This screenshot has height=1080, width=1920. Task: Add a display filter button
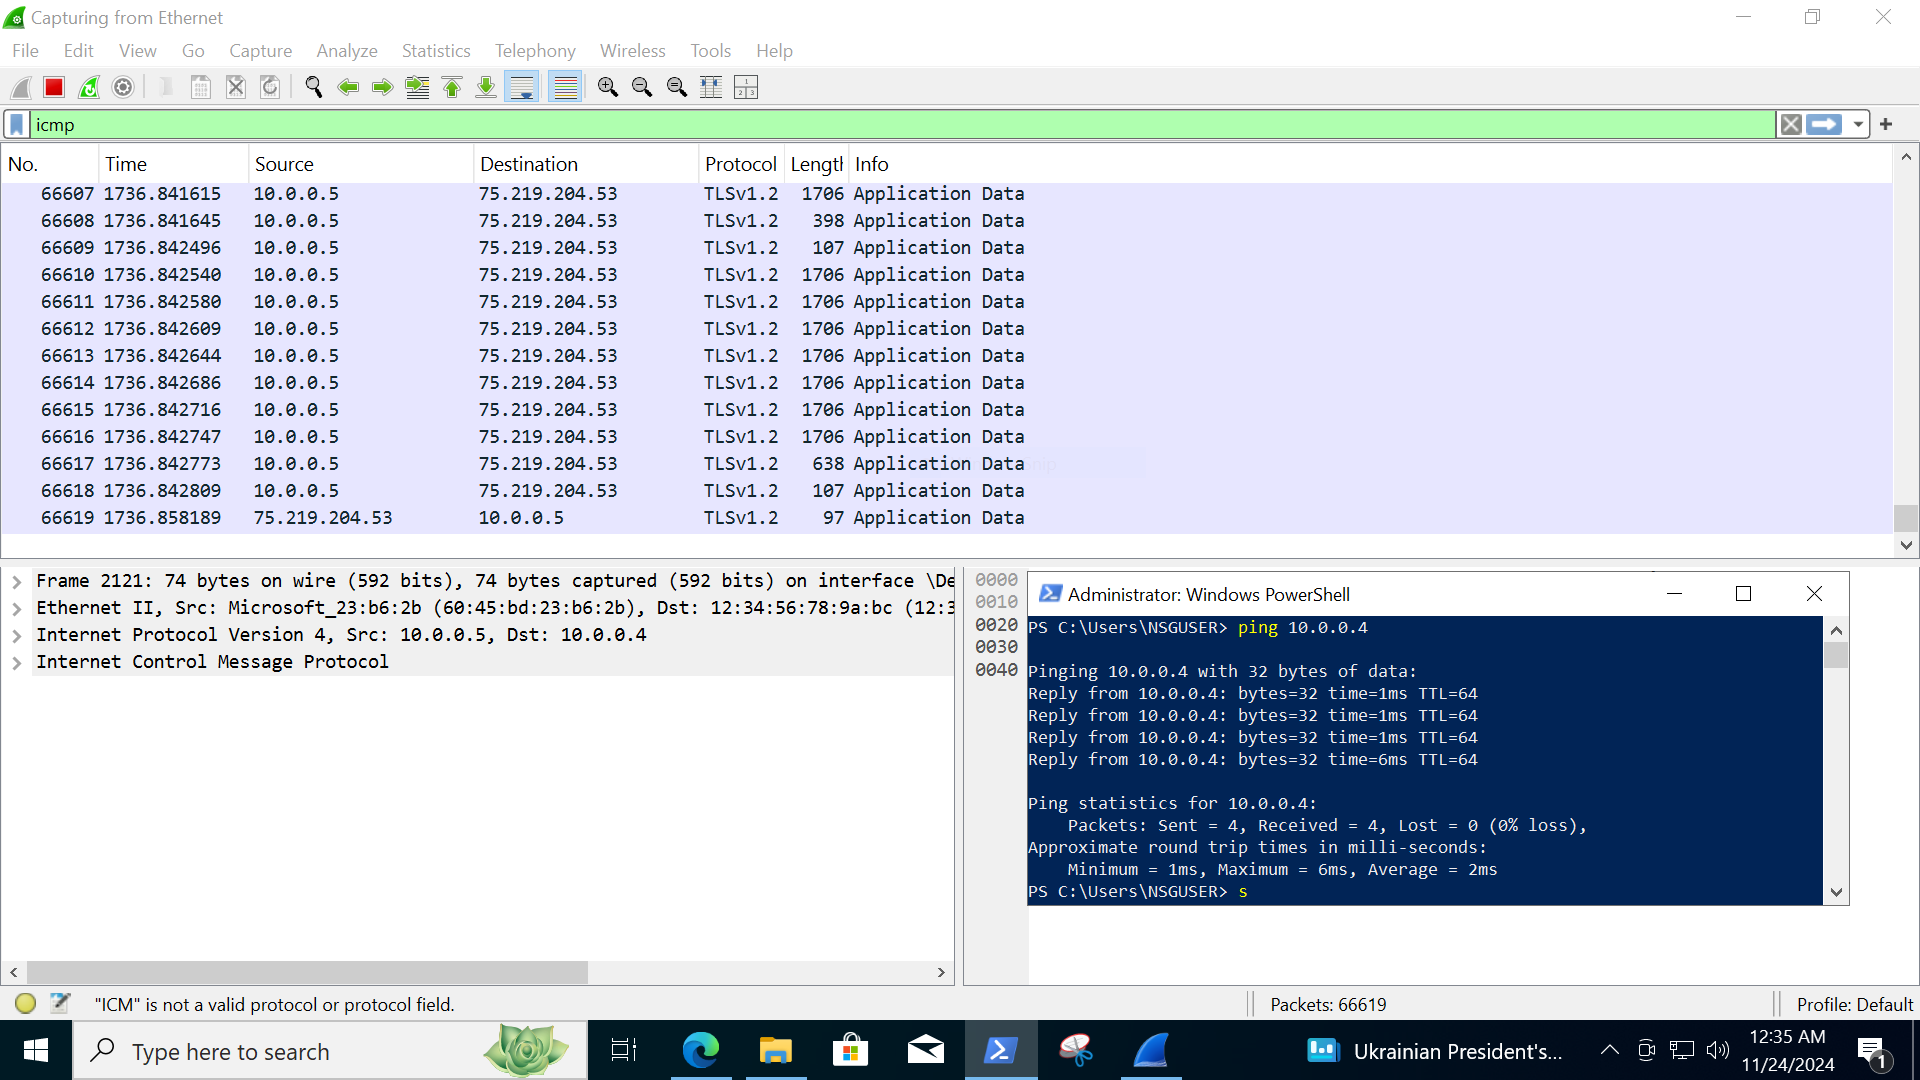(x=1886, y=124)
